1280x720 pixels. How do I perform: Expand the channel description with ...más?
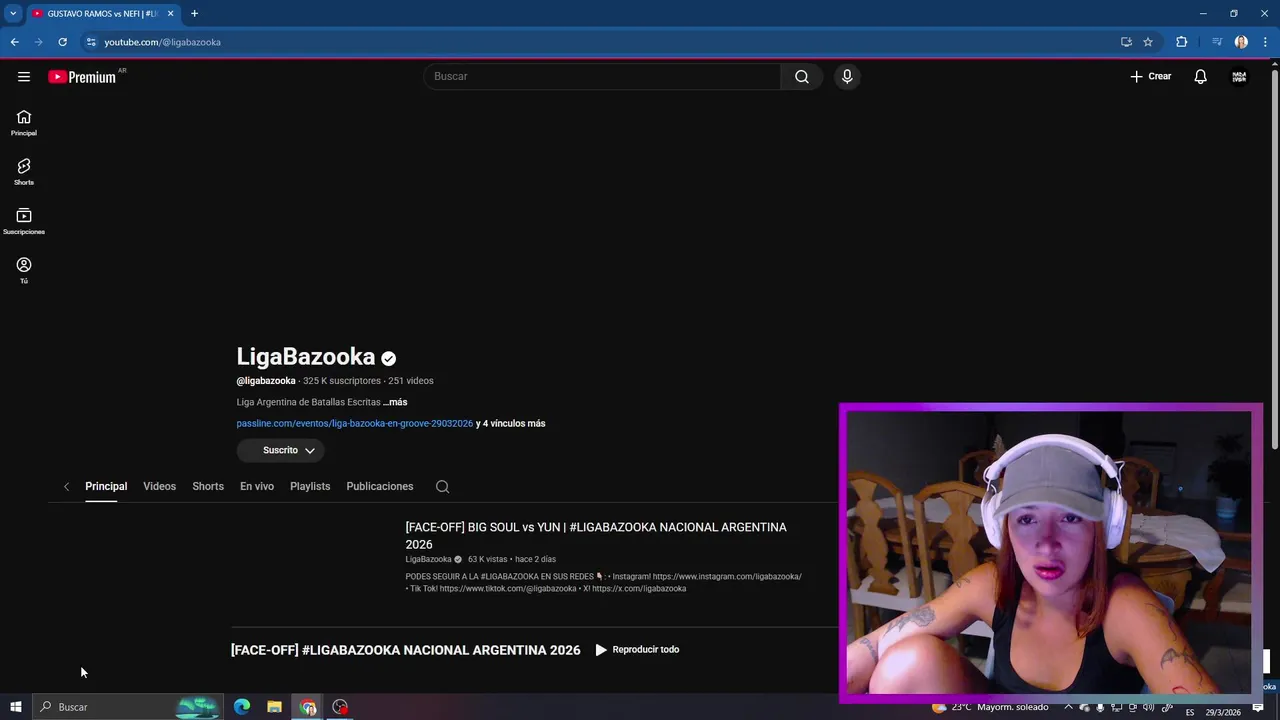click(395, 402)
